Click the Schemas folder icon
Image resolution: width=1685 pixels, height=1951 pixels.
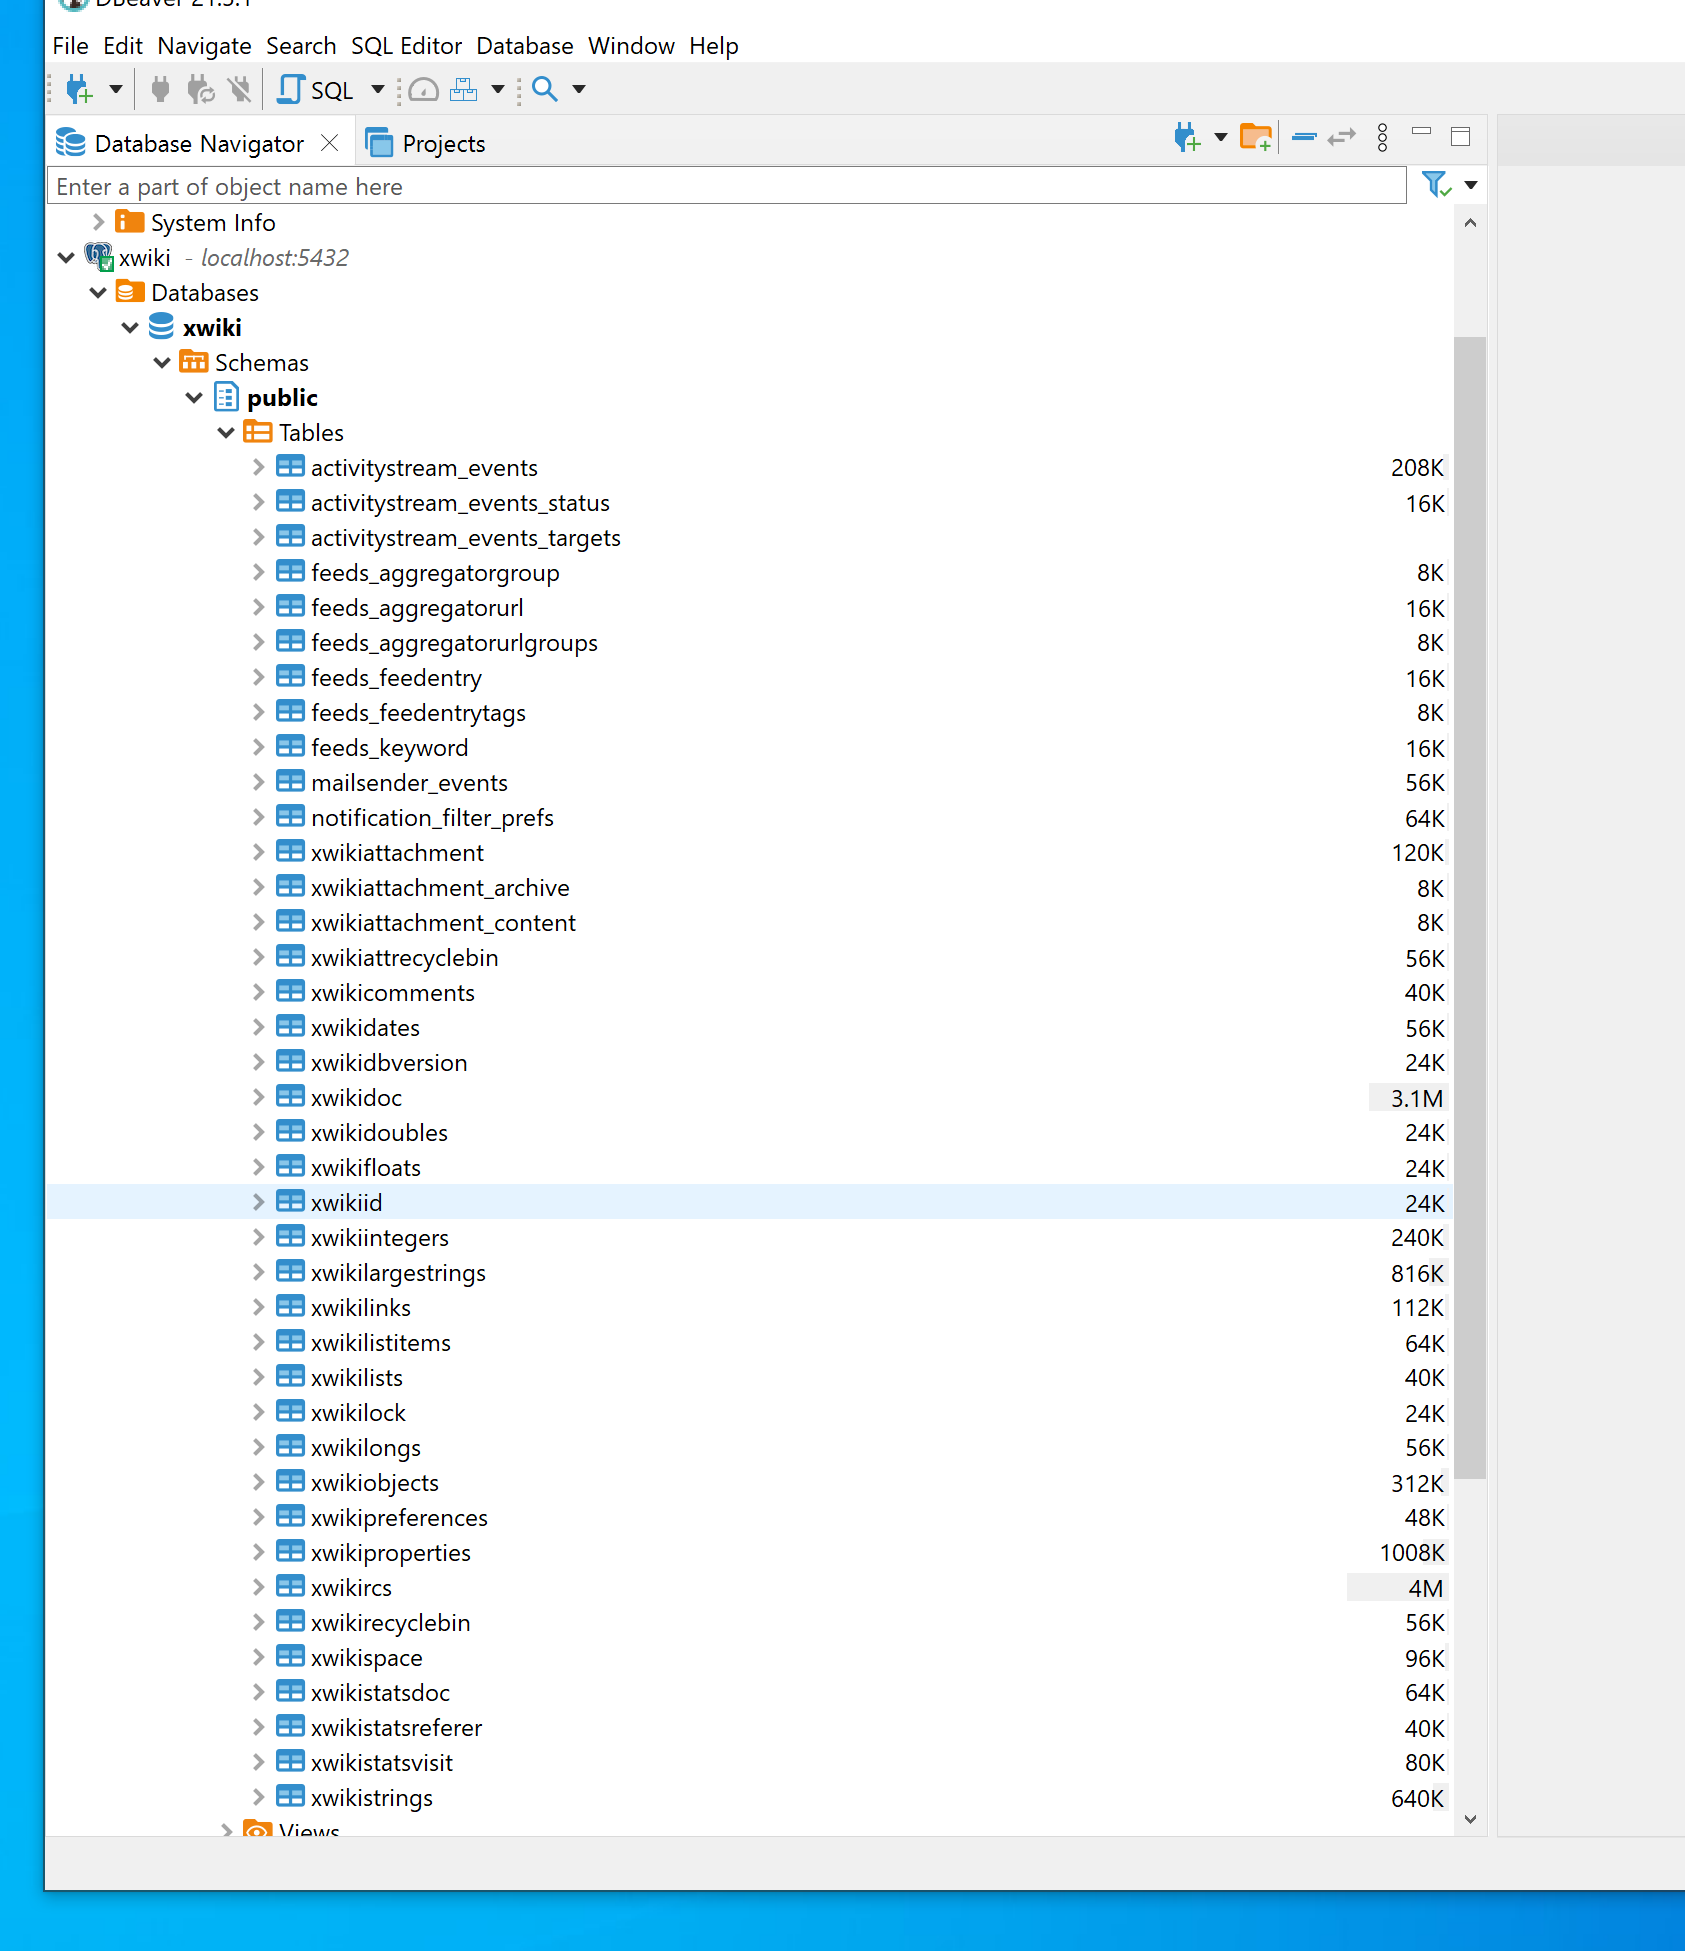pyautogui.click(x=194, y=362)
